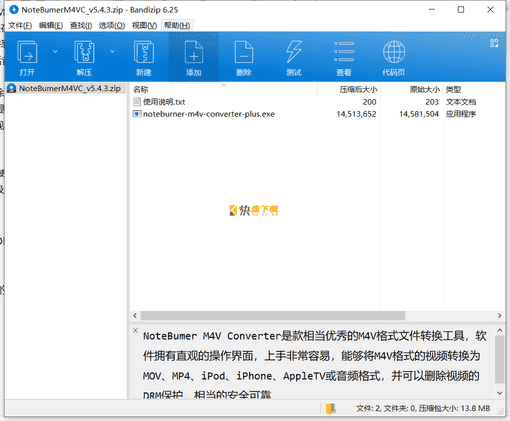Click compressed size 14,513,652 cell
Viewport: 510px width, 421px height.
pos(356,114)
